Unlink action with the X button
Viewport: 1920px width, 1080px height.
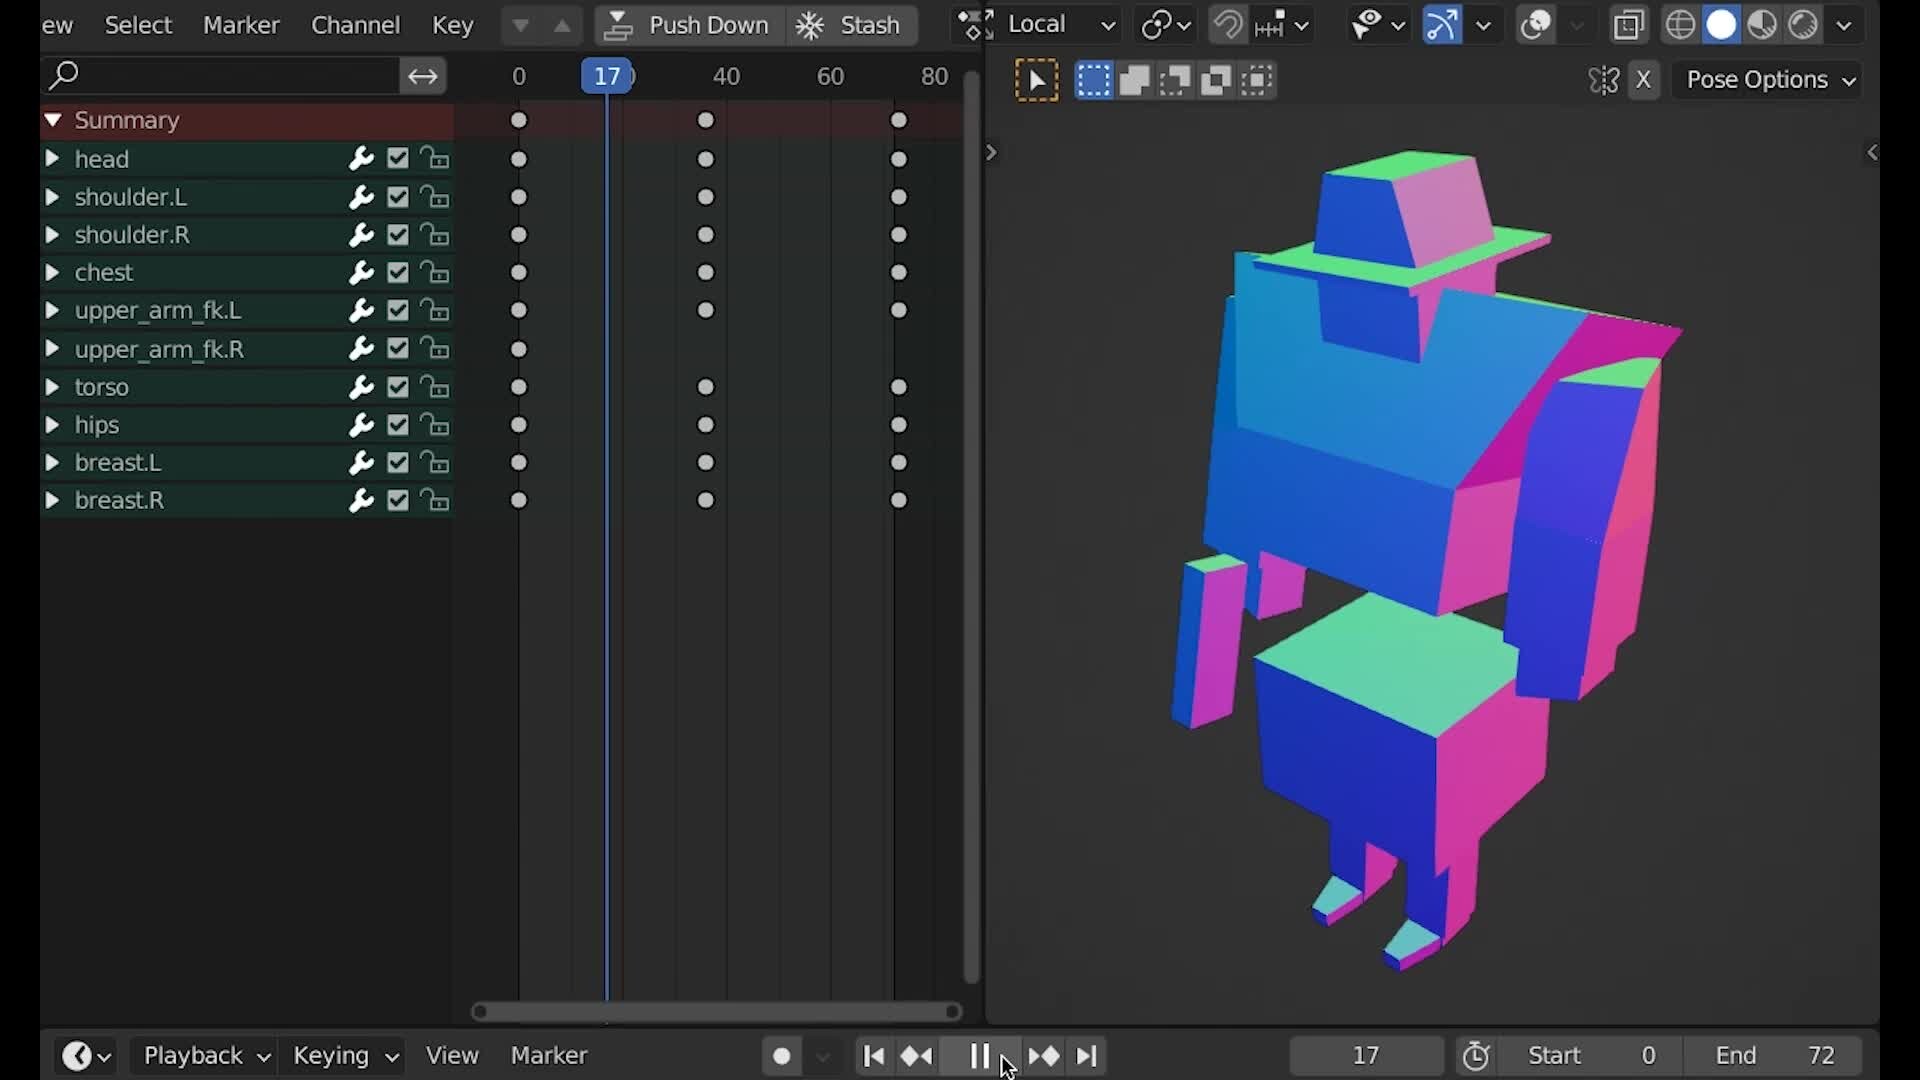[1645, 80]
